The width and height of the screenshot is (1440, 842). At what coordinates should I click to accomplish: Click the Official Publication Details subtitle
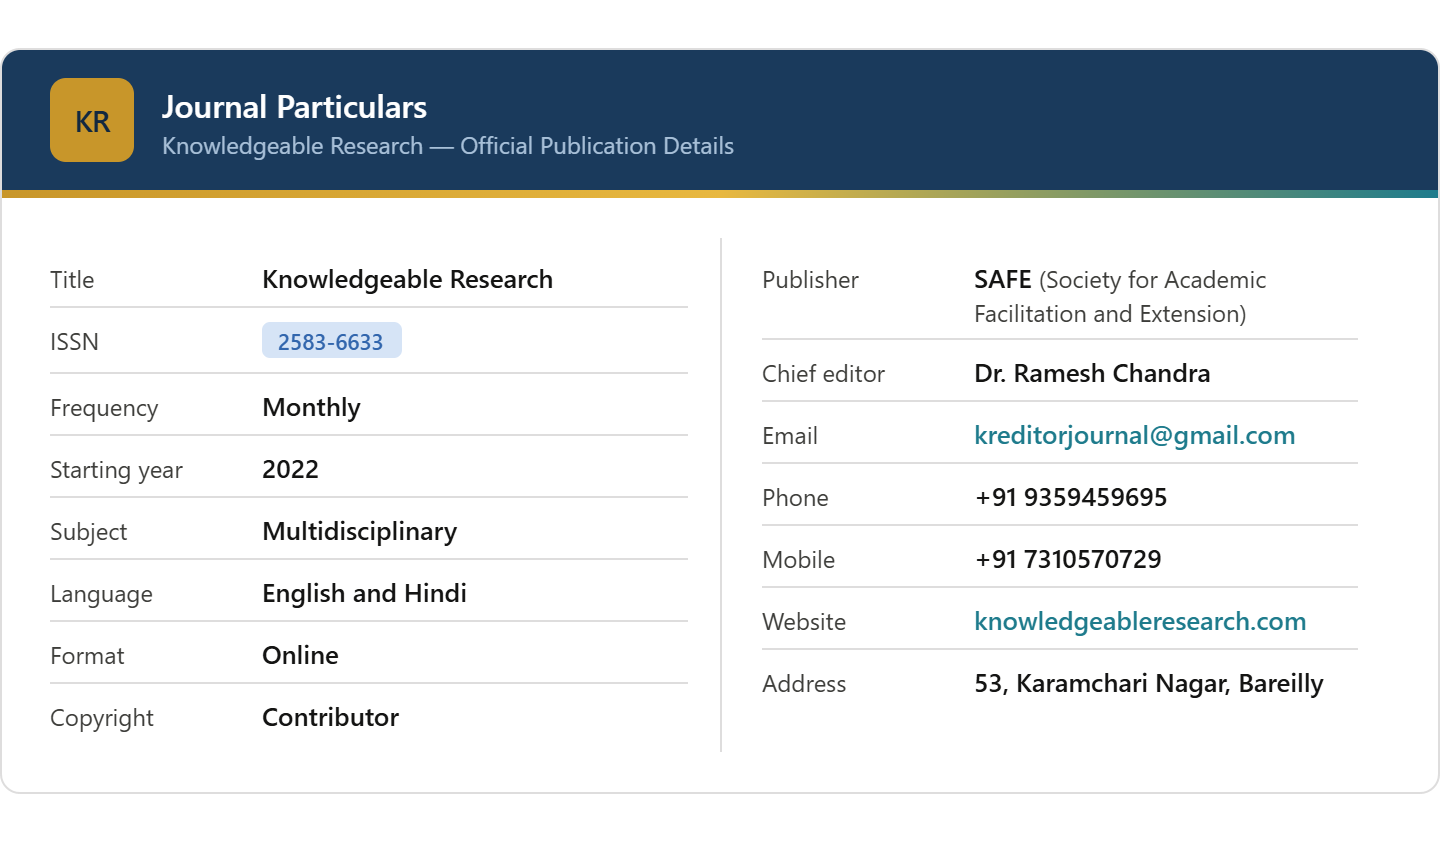447,146
